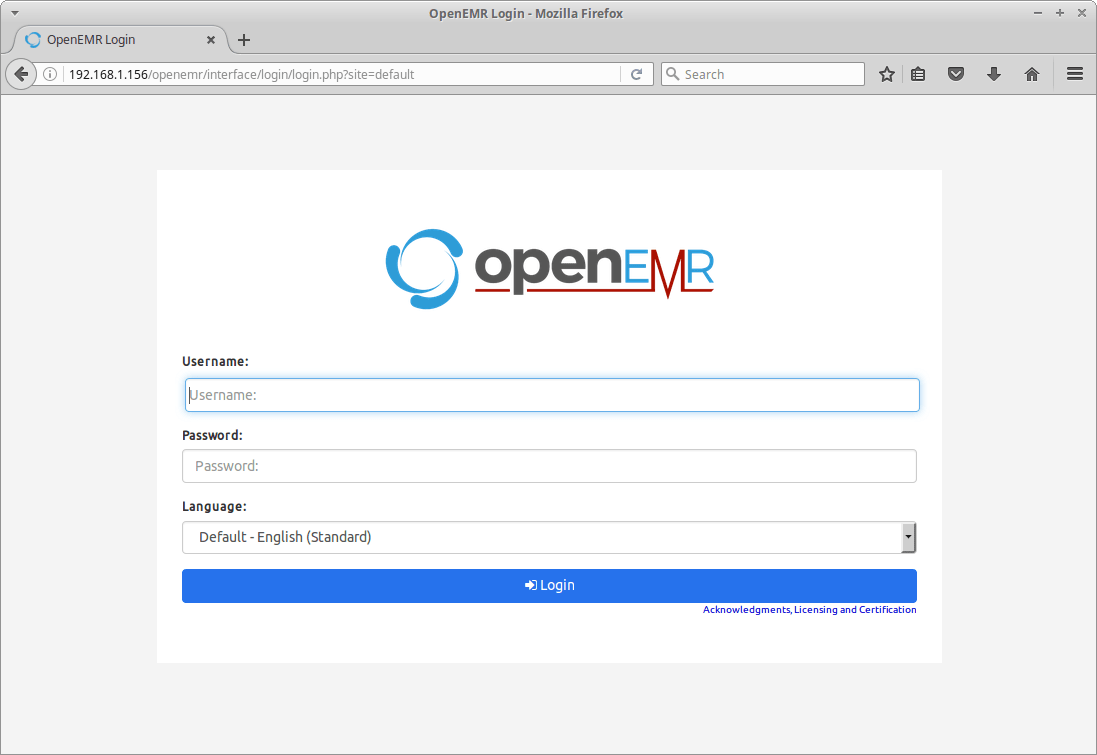Close the OpenEMR Login tab

click(x=210, y=40)
